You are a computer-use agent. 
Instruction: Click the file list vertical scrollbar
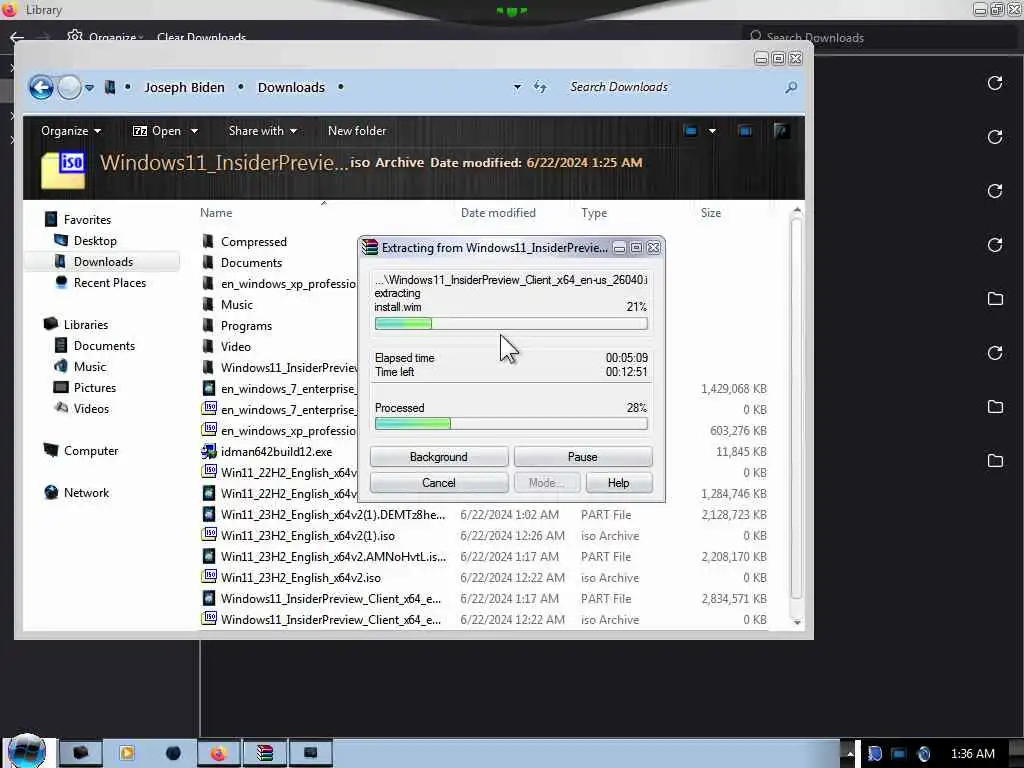796,409
